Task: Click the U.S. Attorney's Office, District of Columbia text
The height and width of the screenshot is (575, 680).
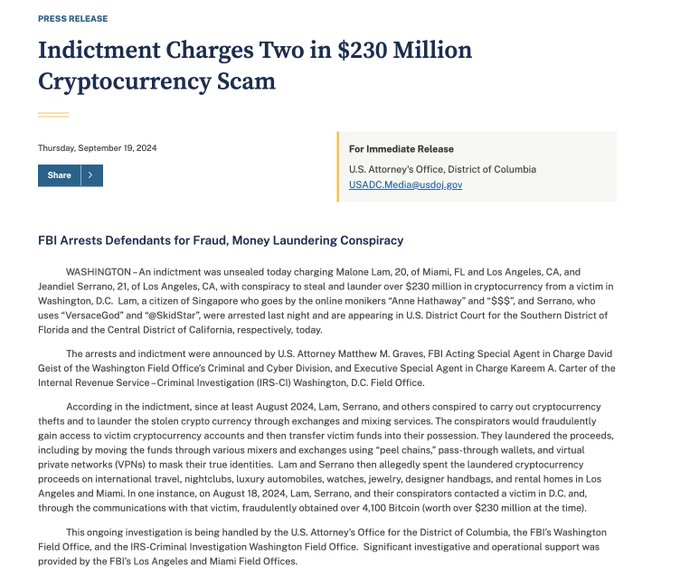Action: click(x=442, y=169)
